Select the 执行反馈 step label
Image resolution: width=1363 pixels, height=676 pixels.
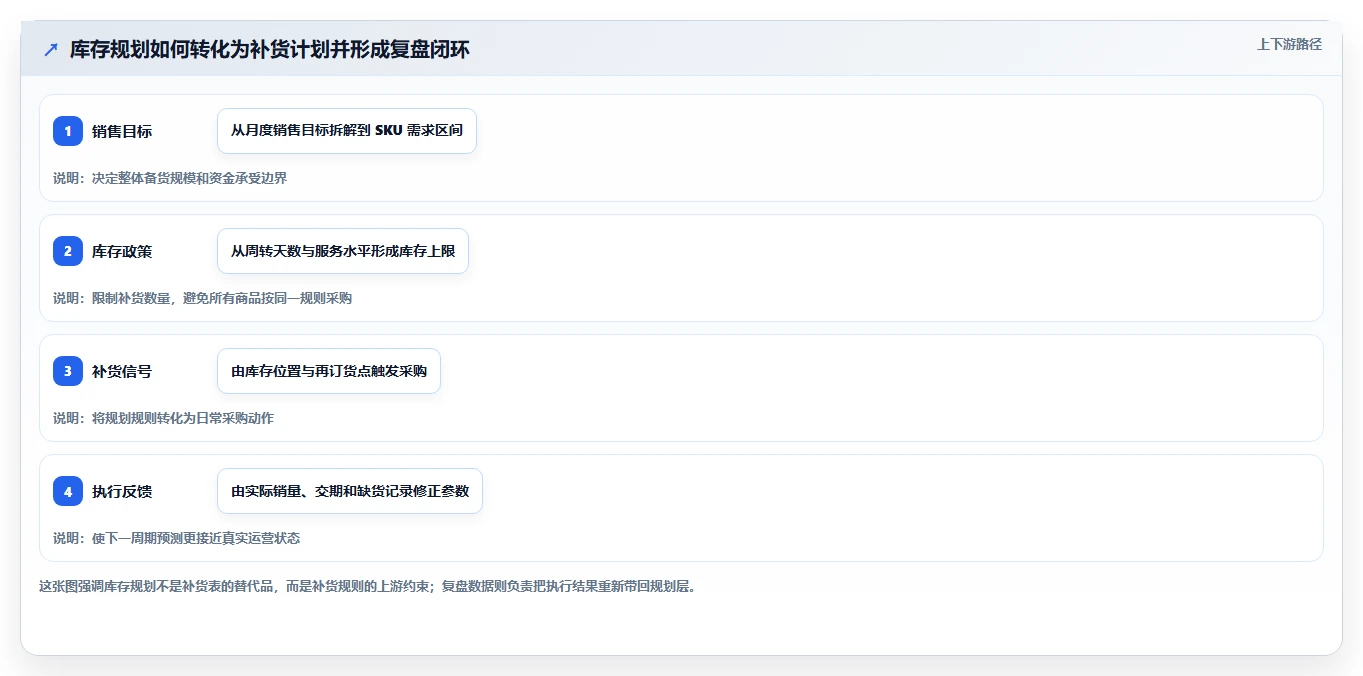[x=122, y=491]
